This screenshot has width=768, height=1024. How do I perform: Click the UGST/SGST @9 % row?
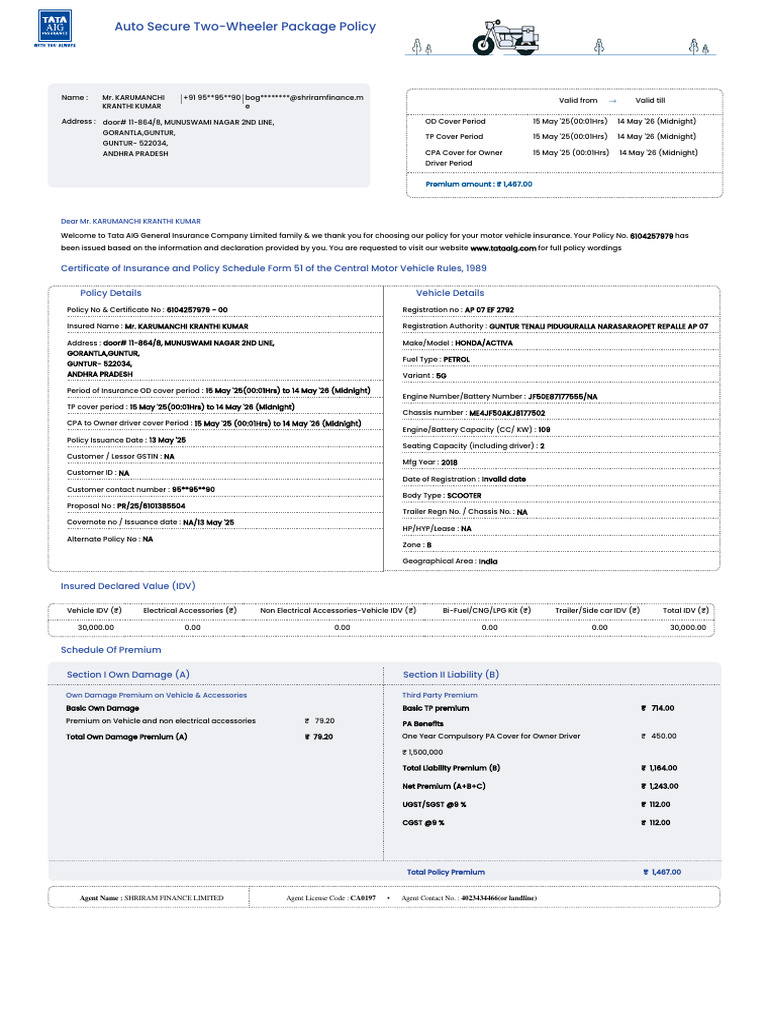[536, 805]
